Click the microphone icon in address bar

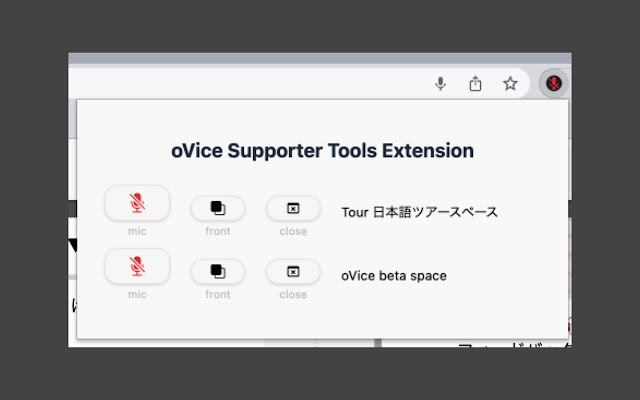click(440, 84)
